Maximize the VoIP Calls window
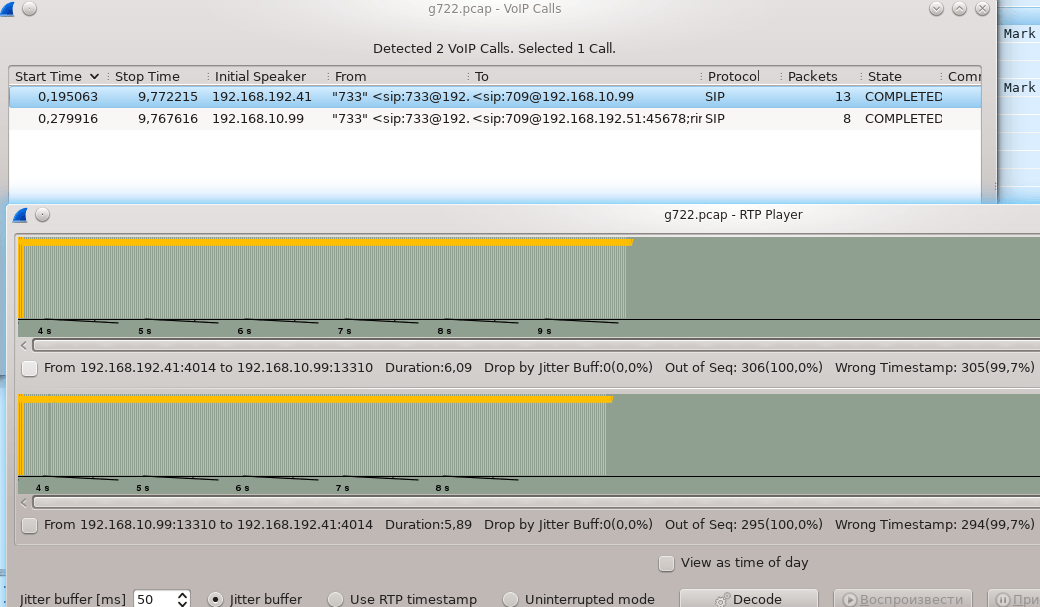 pyautogui.click(x=959, y=9)
